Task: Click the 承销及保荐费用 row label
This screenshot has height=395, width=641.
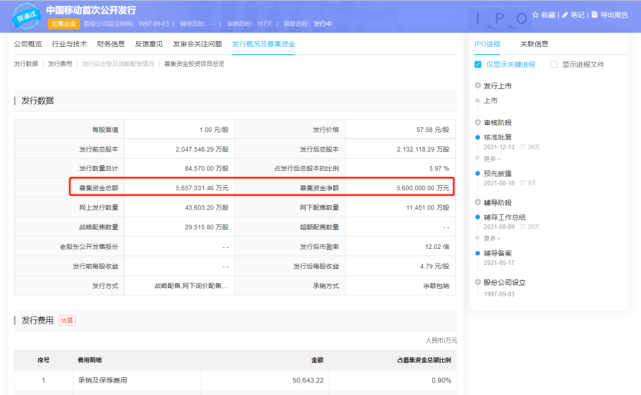Action: [102, 380]
